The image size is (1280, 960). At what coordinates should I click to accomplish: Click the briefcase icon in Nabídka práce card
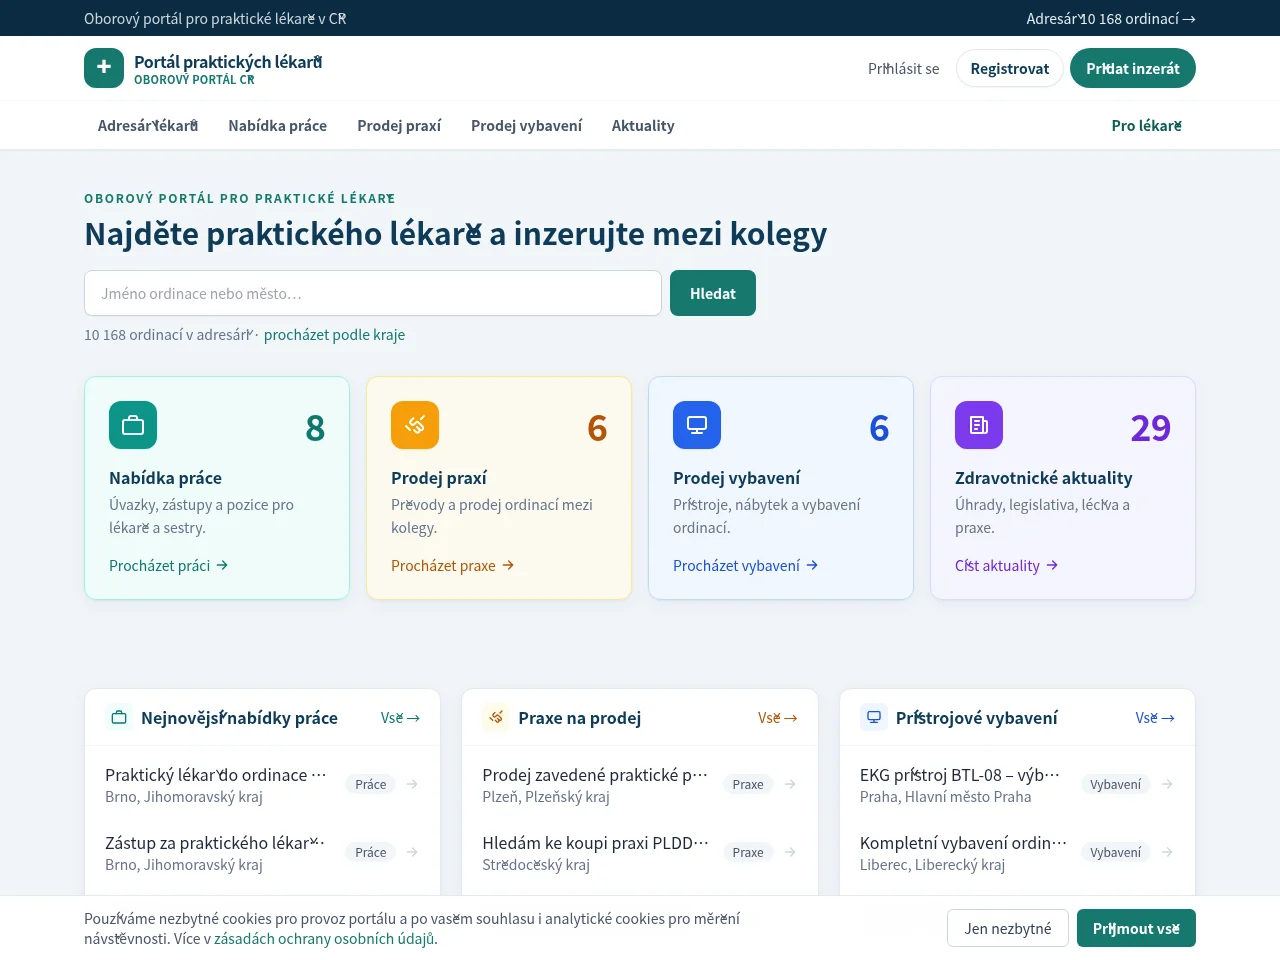pyautogui.click(x=133, y=425)
